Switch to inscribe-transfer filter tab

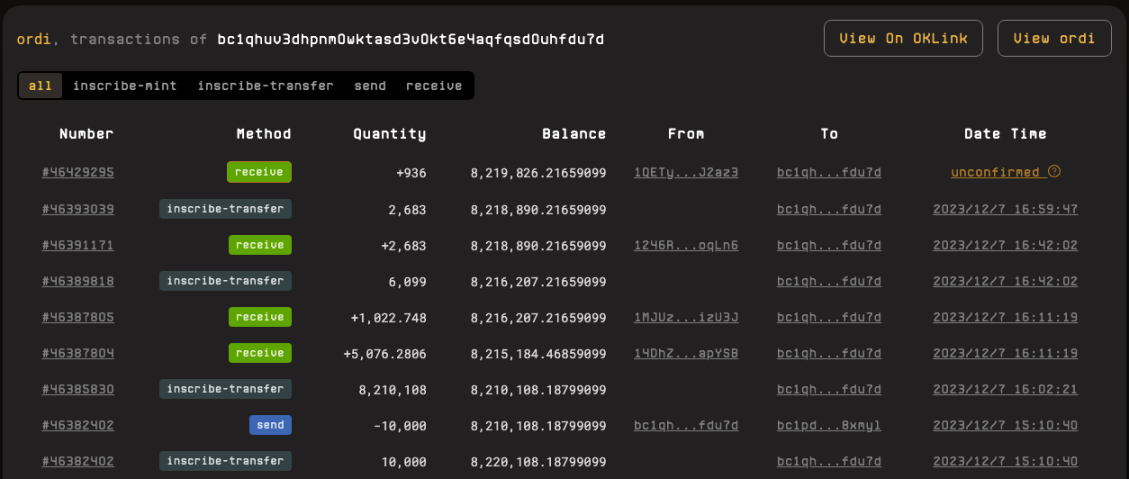(x=265, y=86)
